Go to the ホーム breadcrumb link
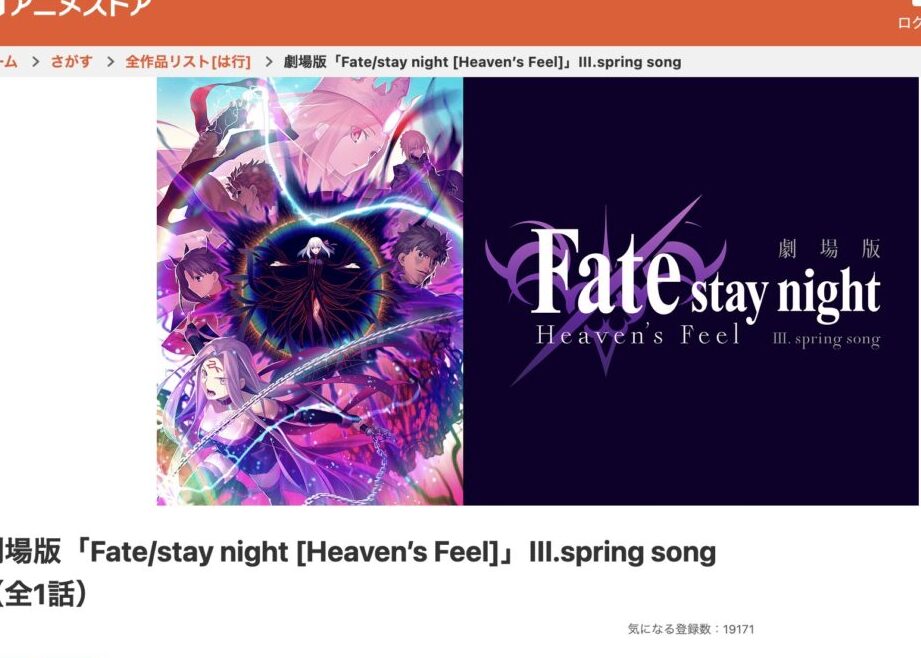This screenshot has width=921, height=658. 8,62
